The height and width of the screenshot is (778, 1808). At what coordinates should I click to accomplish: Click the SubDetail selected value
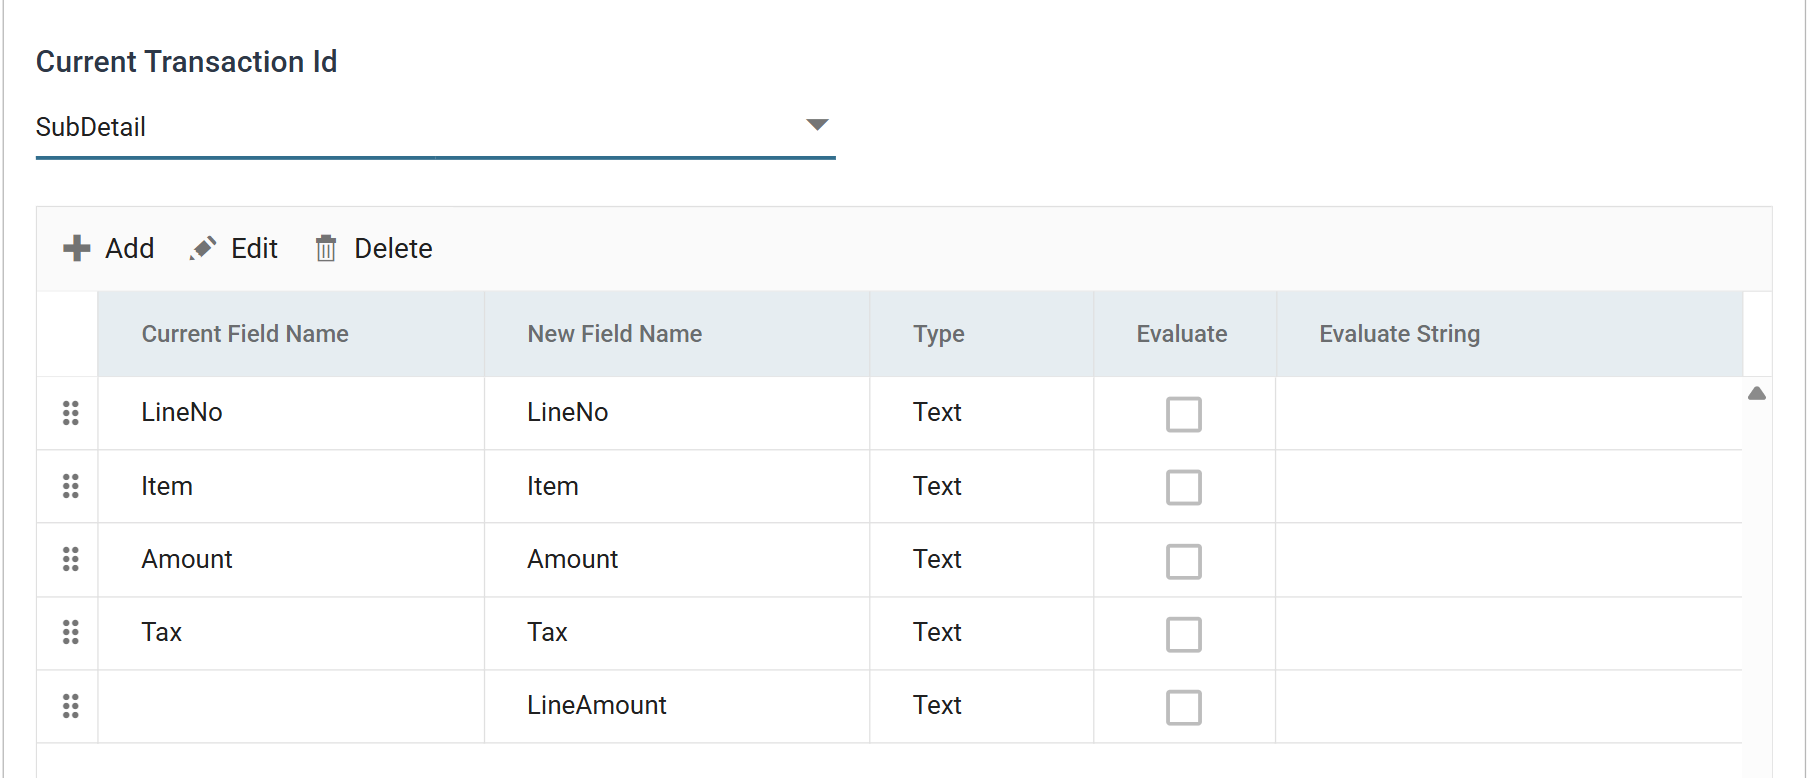click(91, 127)
